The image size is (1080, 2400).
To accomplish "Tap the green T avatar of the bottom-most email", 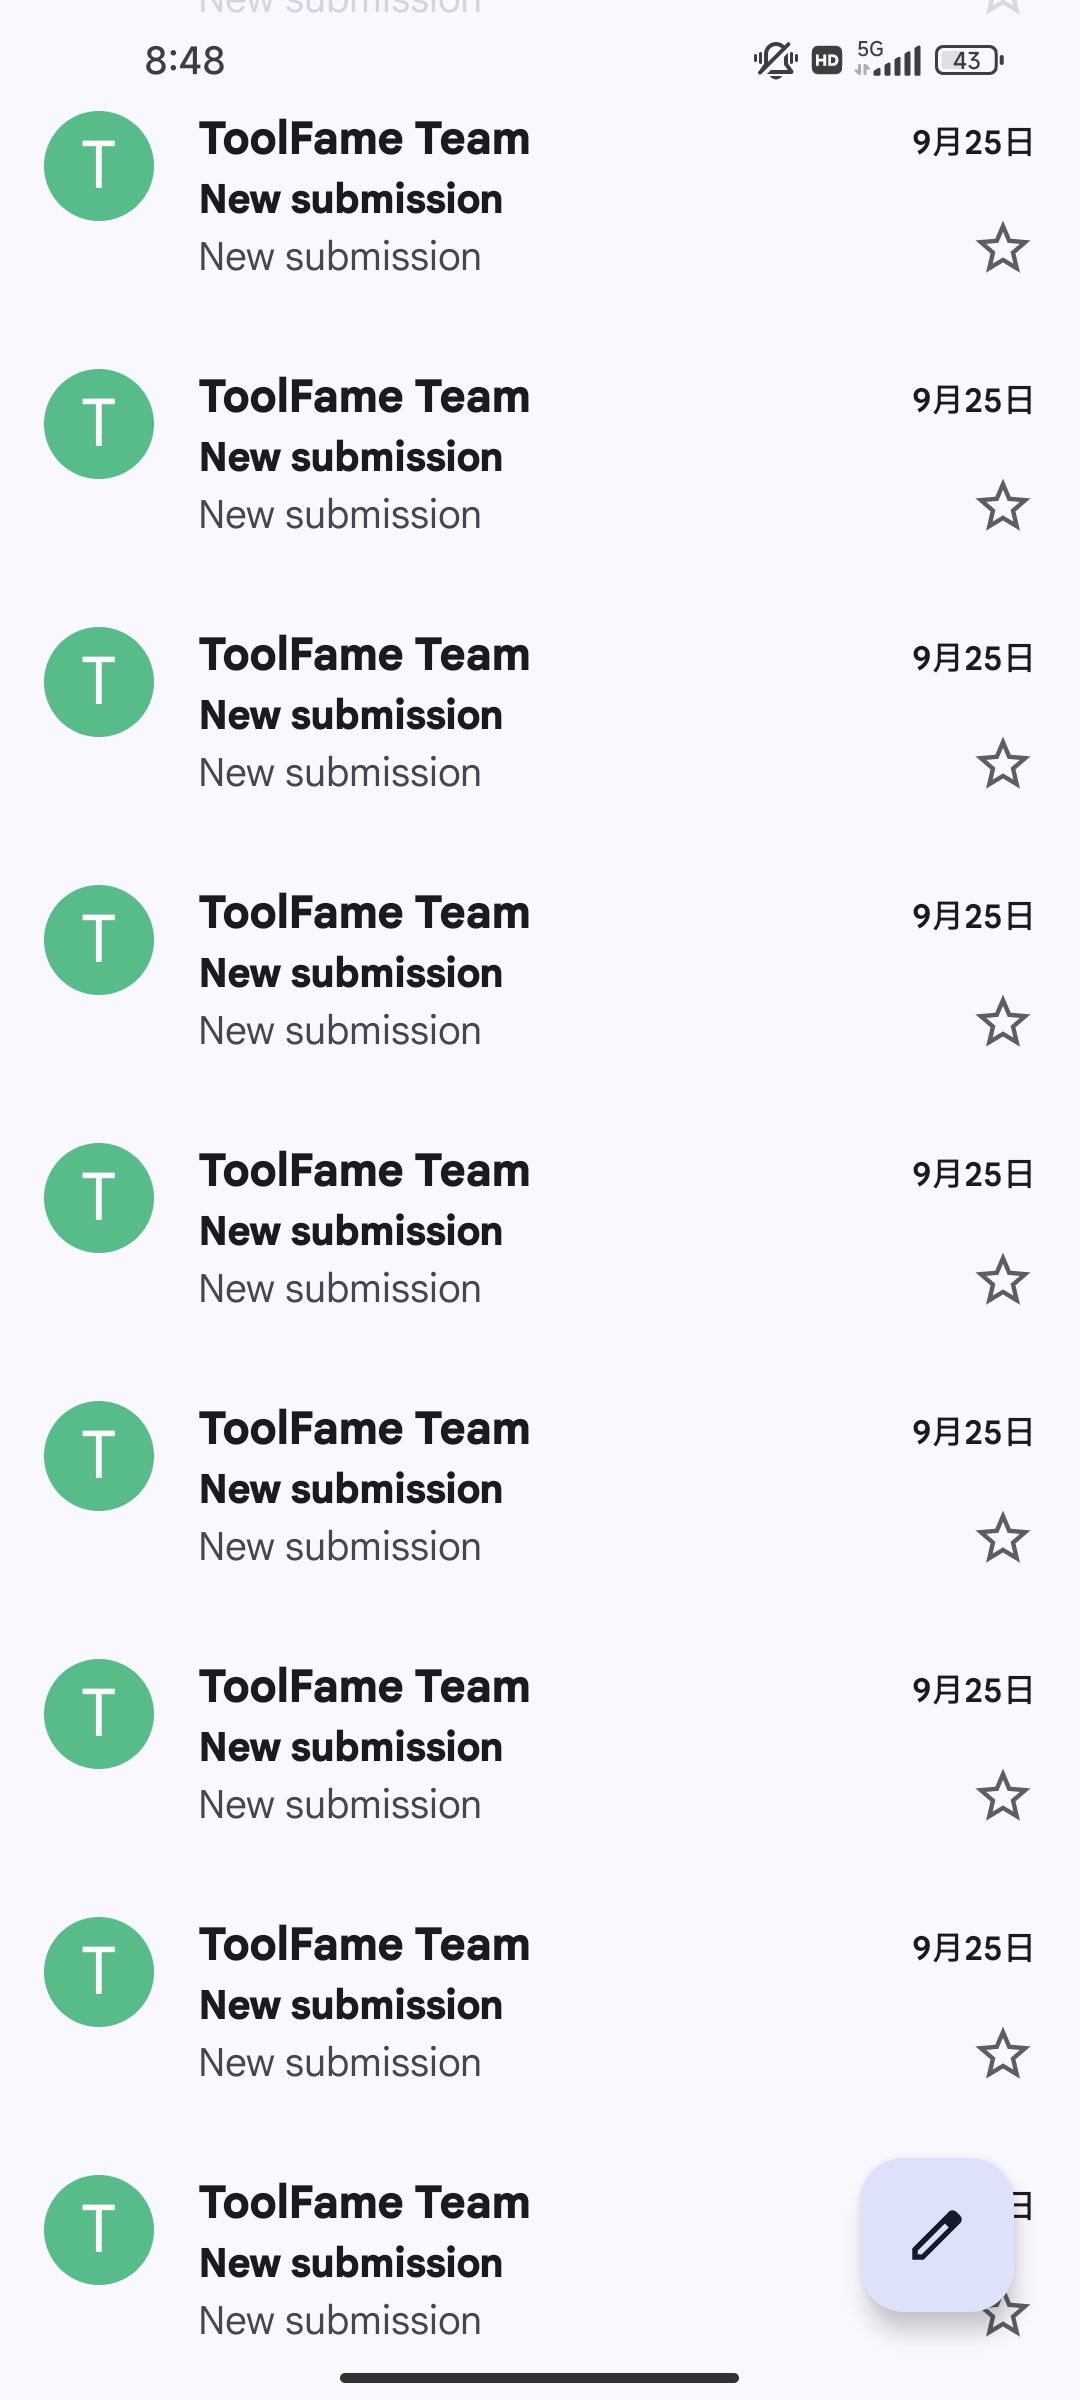I will [99, 2230].
